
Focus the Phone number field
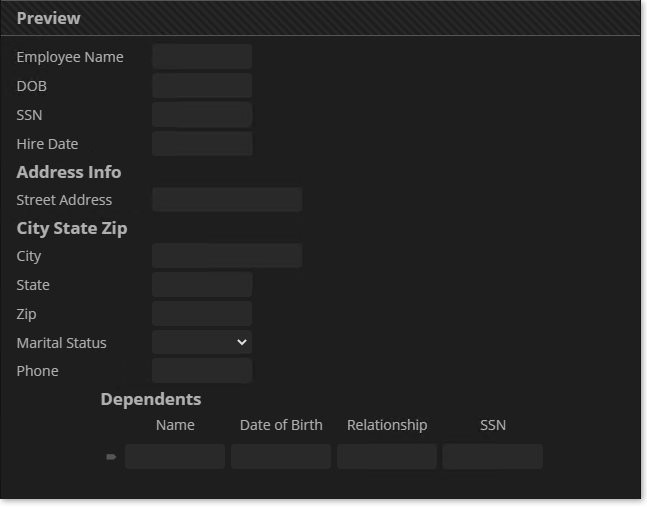pos(202,371)
